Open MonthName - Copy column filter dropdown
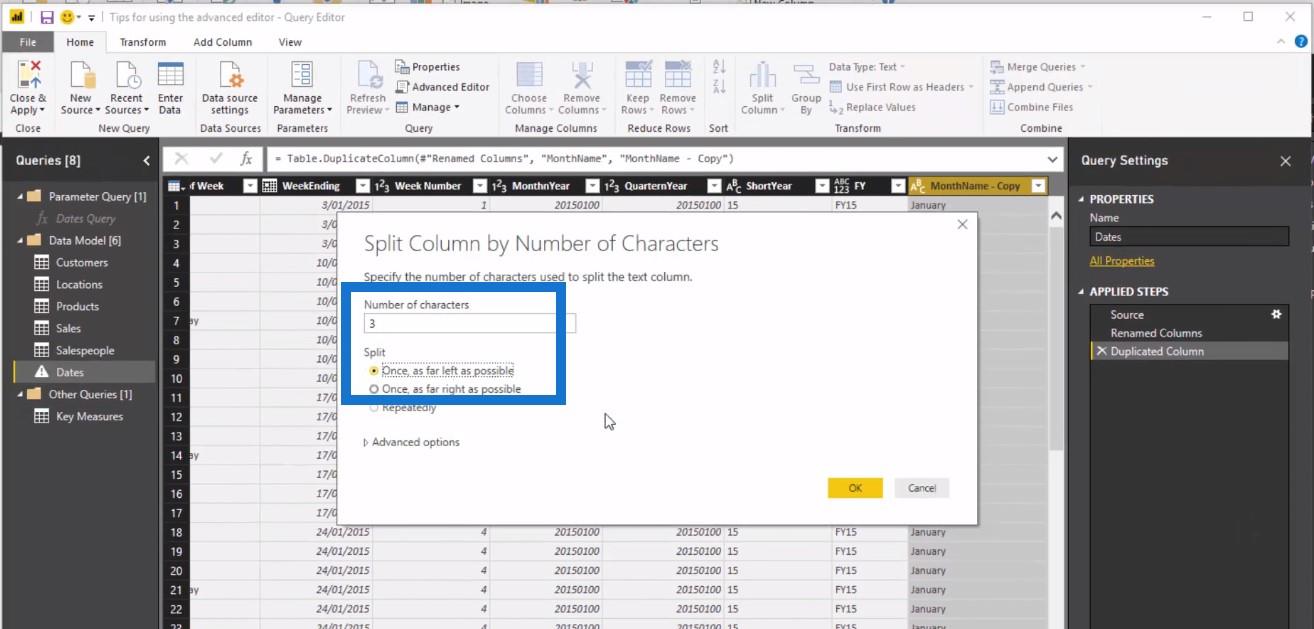Image resolution: width=1314 pixels, height=629 pixels. (x=1038, y=186)
